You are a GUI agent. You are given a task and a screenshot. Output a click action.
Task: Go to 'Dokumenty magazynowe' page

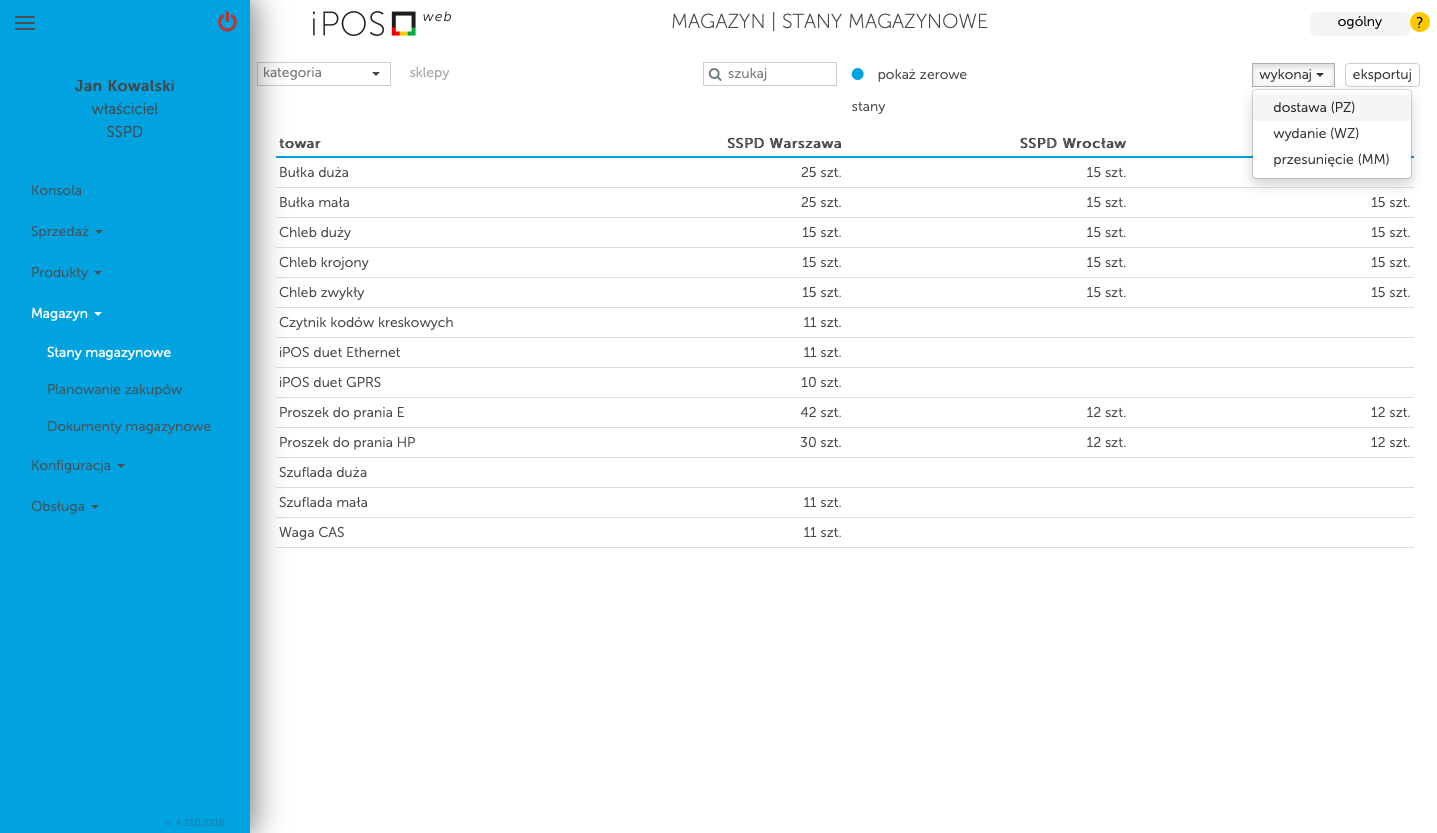pyautogui.click(x=128, y=426)
